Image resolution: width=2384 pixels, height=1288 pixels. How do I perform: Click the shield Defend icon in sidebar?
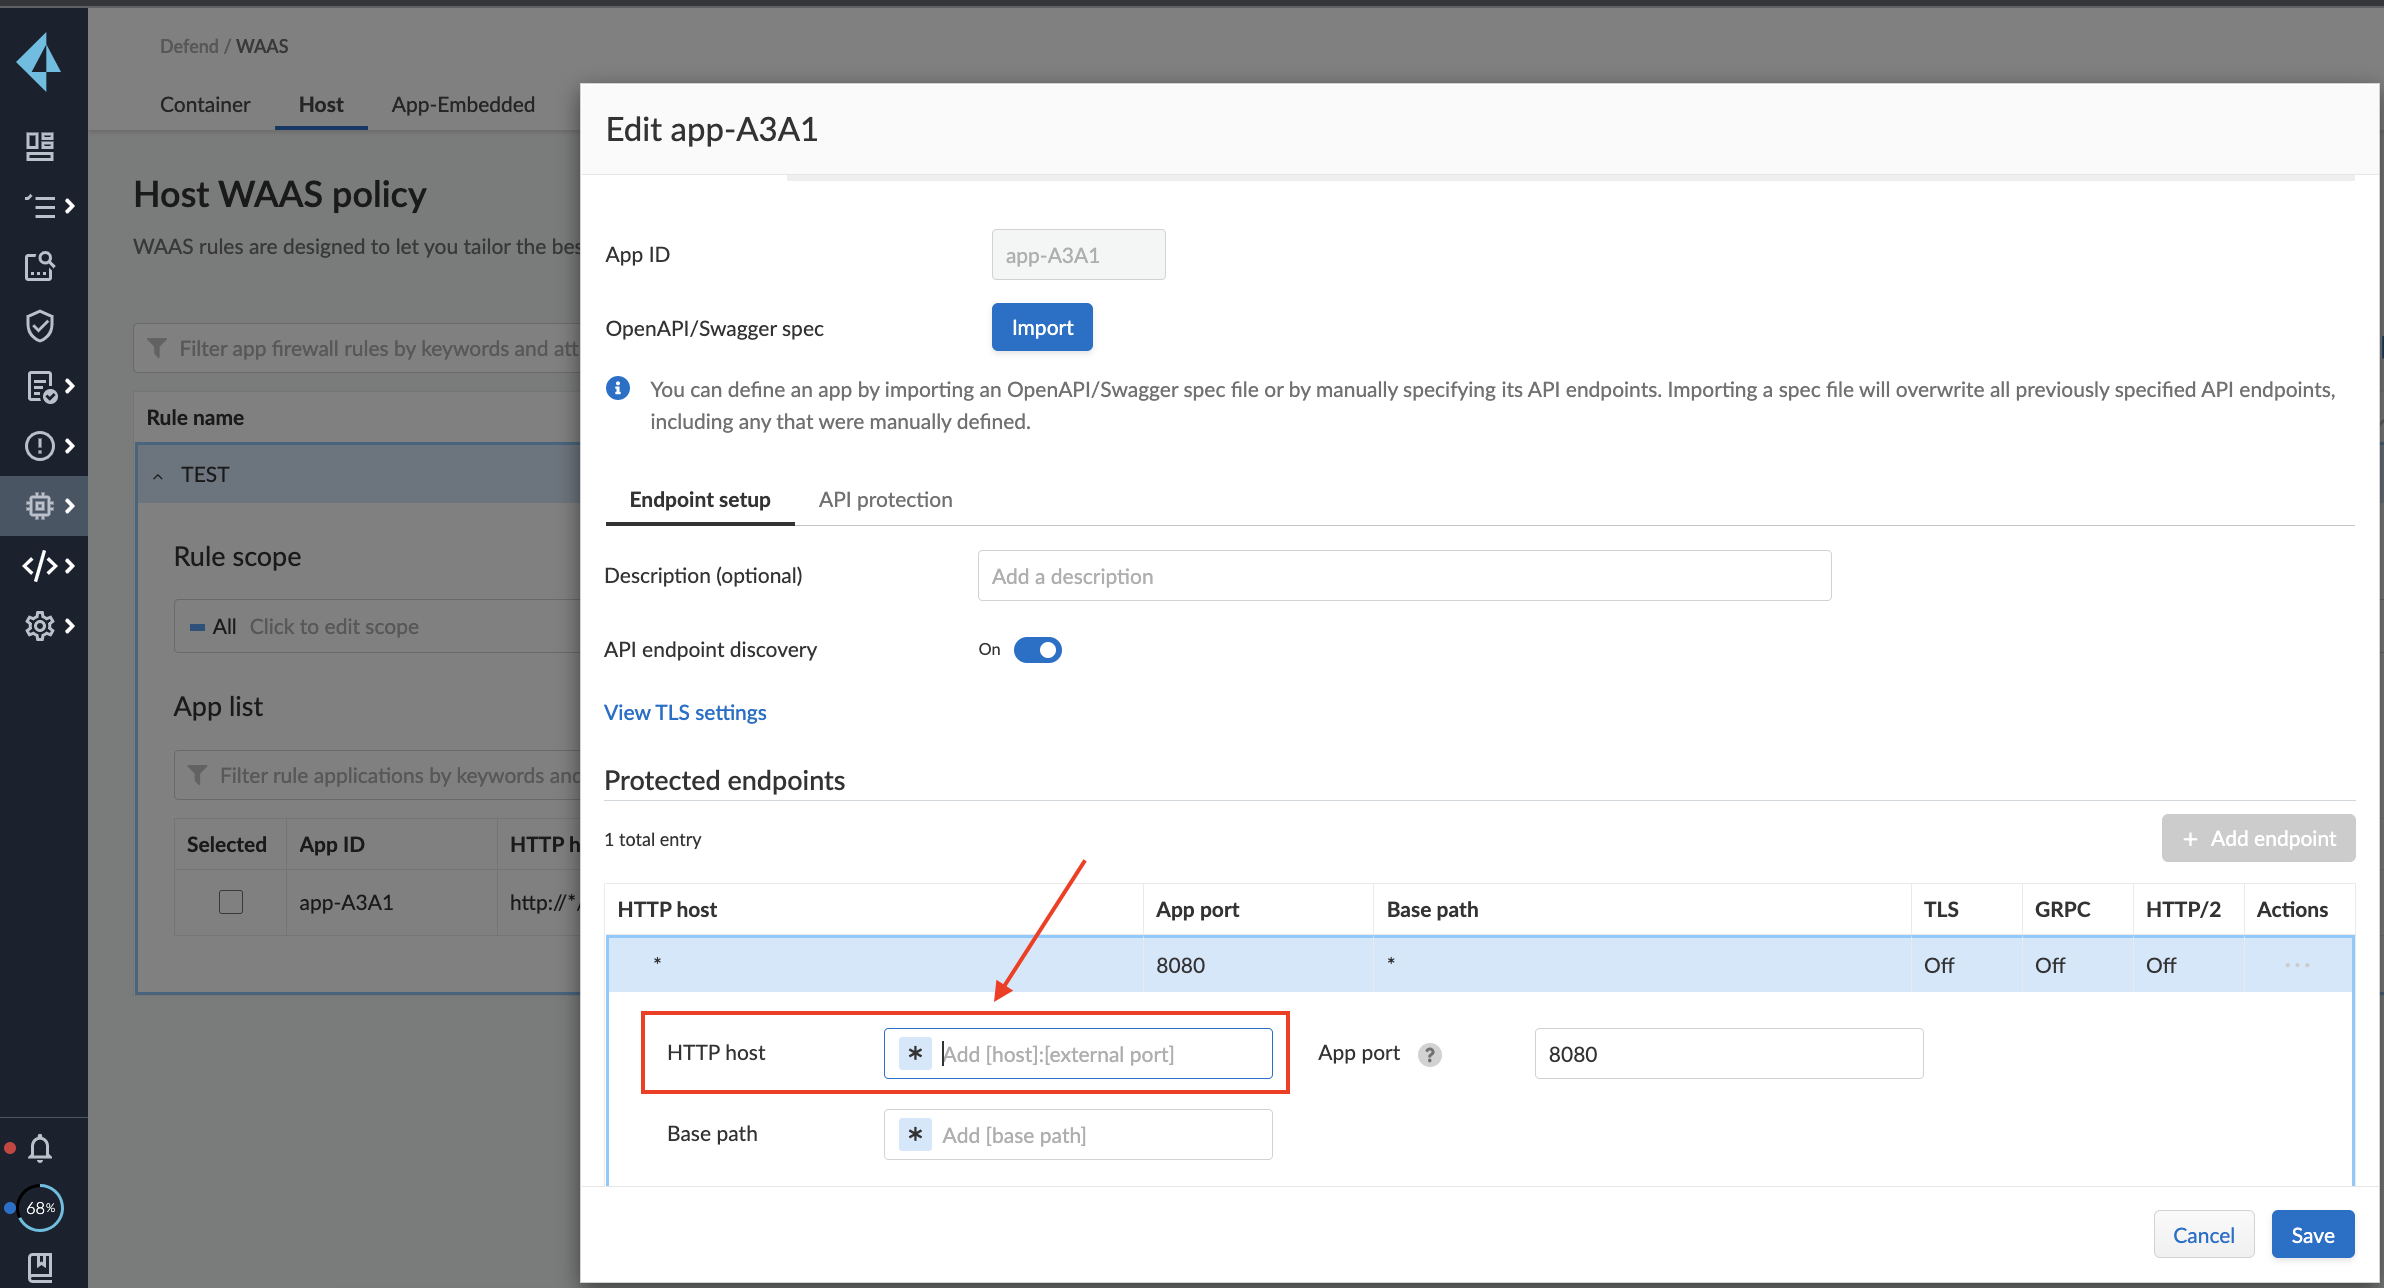(x=40, y=326)
